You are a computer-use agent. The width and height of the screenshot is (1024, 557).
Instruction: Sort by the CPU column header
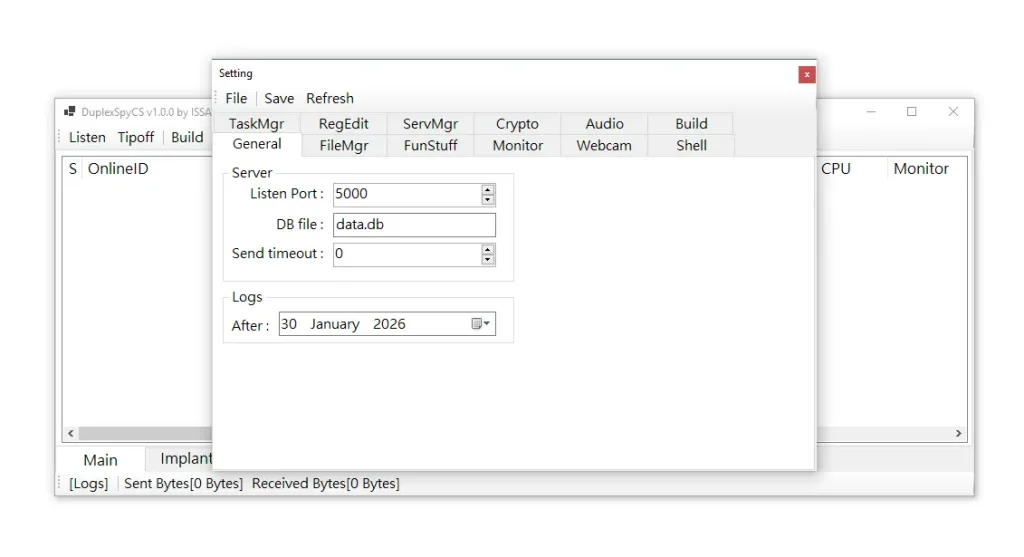[836, 169]
